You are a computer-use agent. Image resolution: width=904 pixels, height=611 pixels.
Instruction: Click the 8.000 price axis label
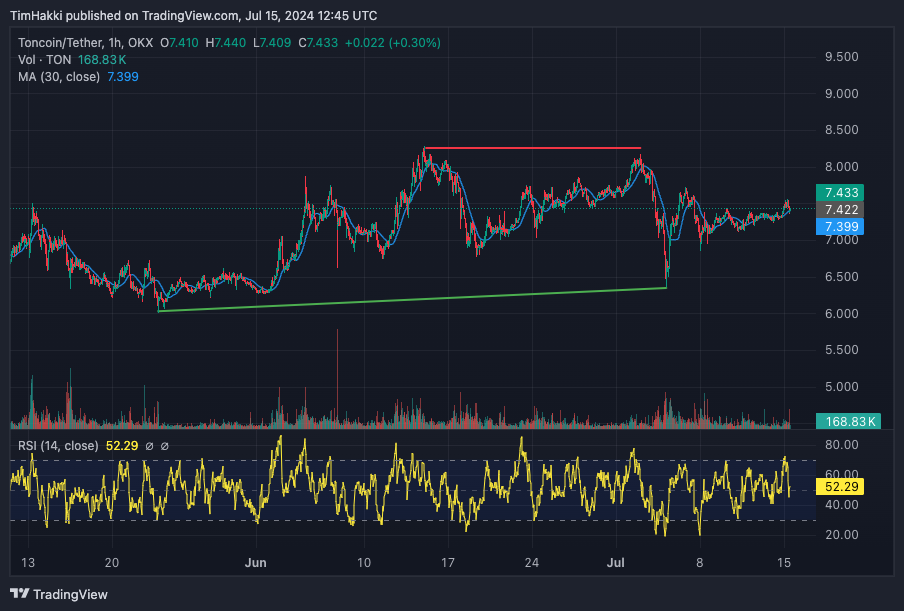[x=841, y=167]
